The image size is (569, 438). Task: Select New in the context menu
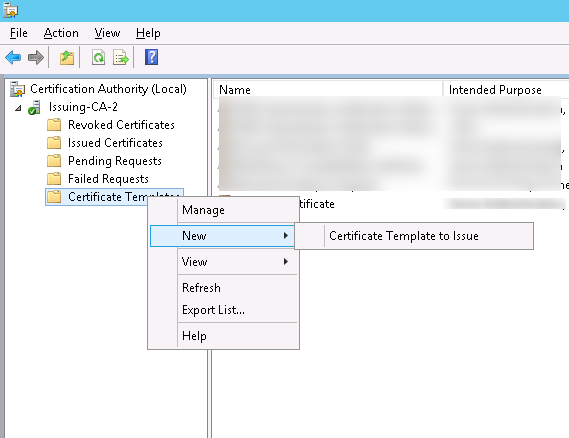point(222,236)
